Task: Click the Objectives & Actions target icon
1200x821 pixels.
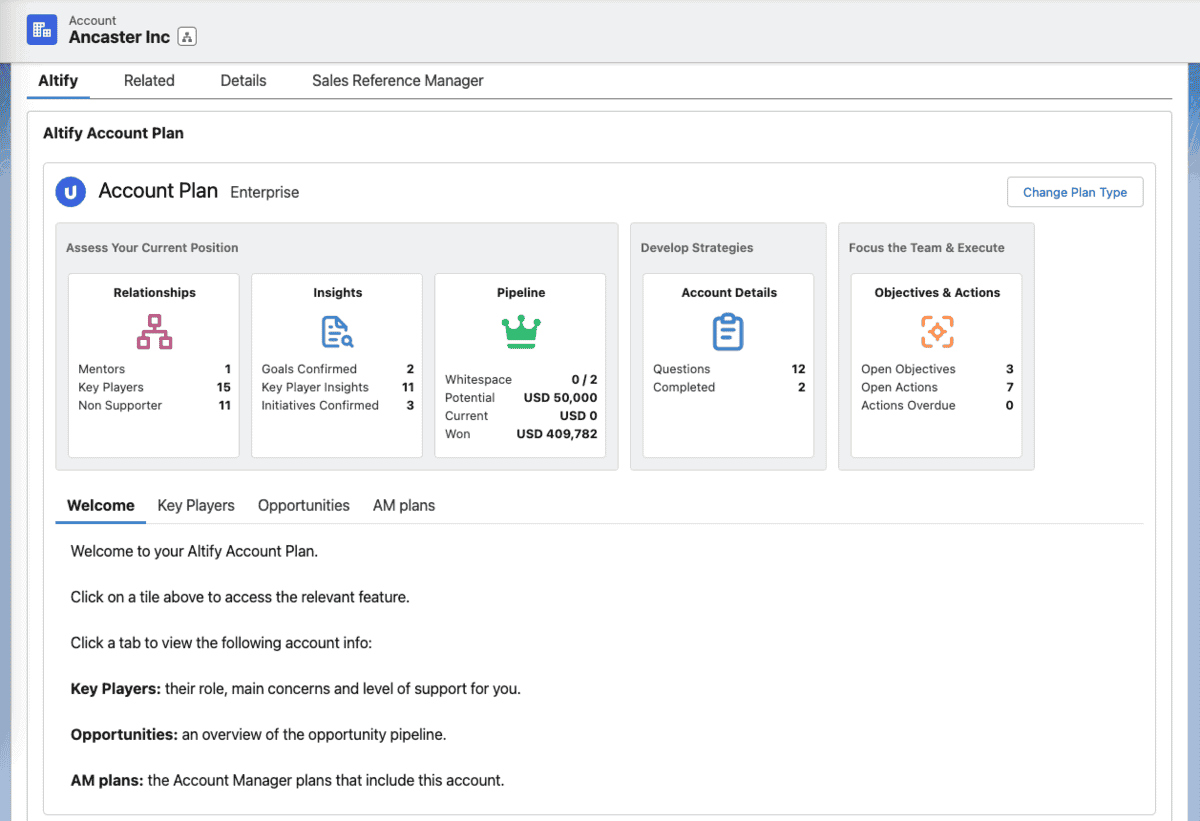Action: point(937,332)
